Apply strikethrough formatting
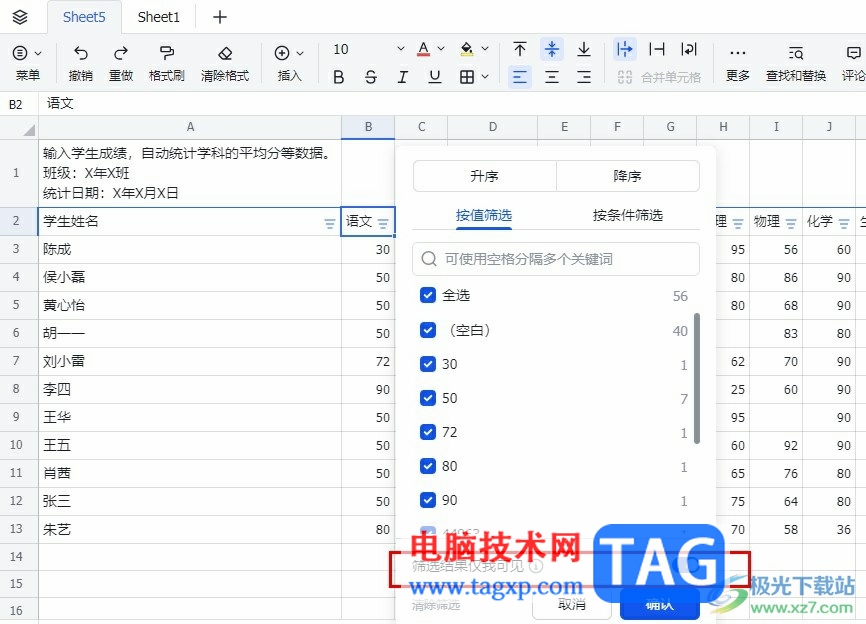 point(371,77)
